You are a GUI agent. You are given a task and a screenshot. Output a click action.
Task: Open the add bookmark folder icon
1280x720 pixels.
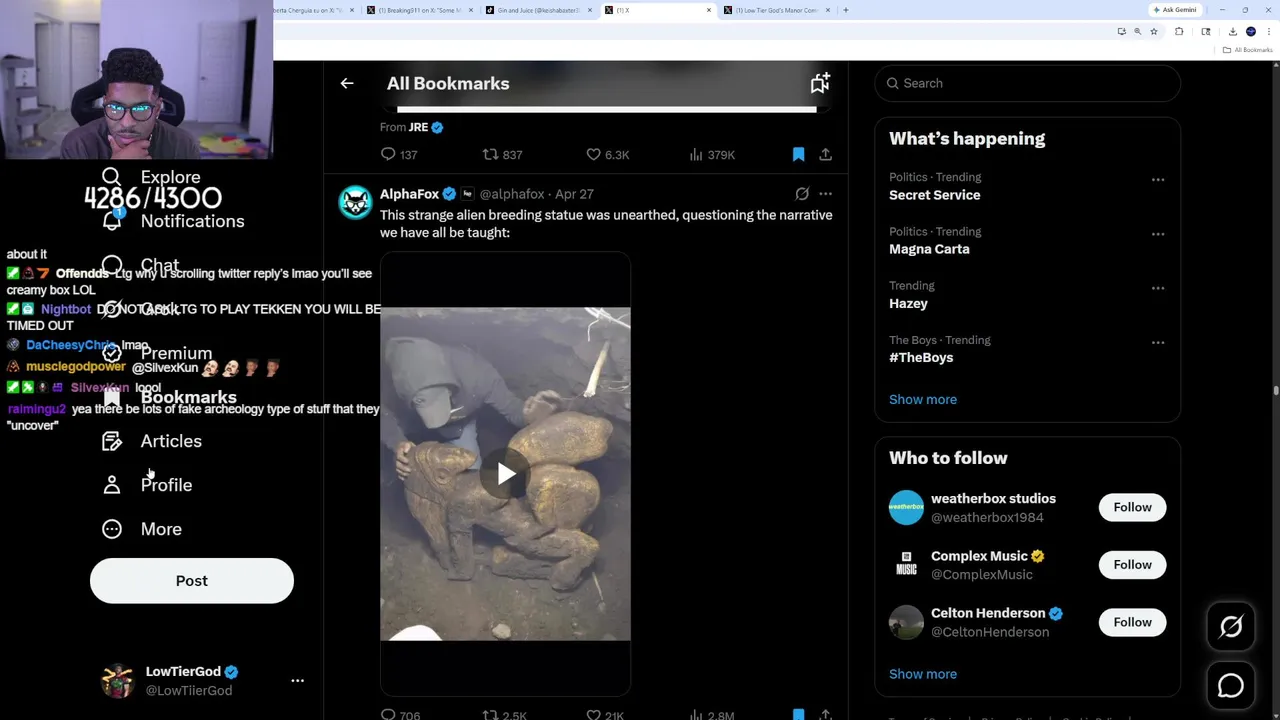820,83
